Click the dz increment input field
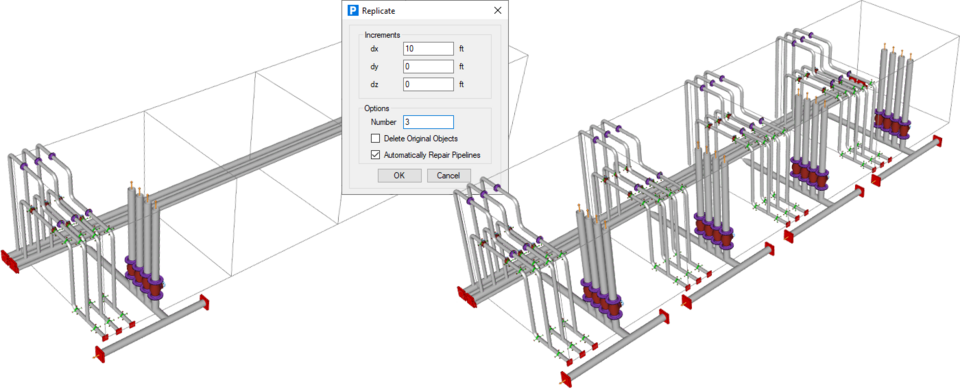Screen dimensions: 960x389 428,85
